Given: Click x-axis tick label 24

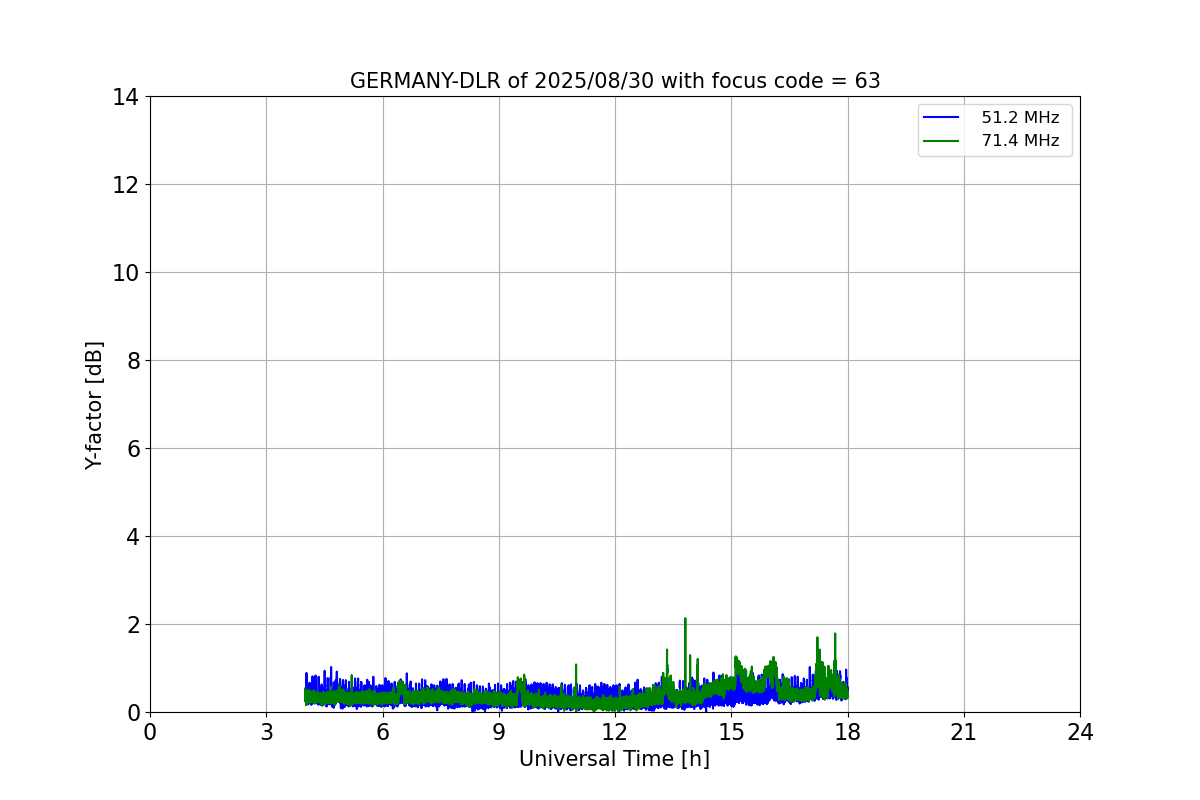Looking at the screenshot, I should tap(1080, 732).
